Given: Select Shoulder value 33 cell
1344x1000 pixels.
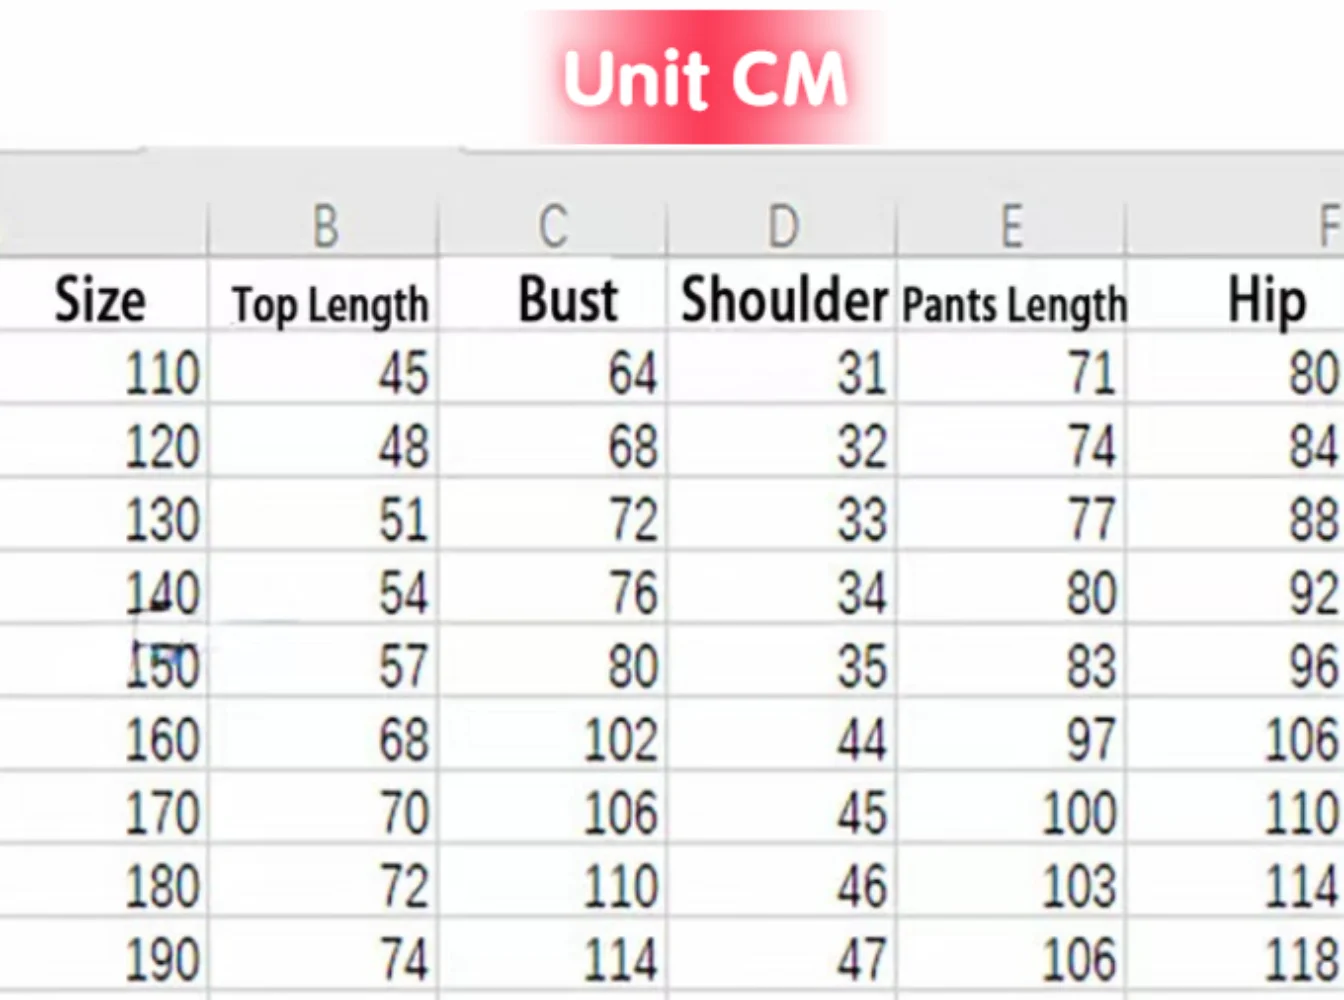Looking at the screenshot, I should 861,521.
